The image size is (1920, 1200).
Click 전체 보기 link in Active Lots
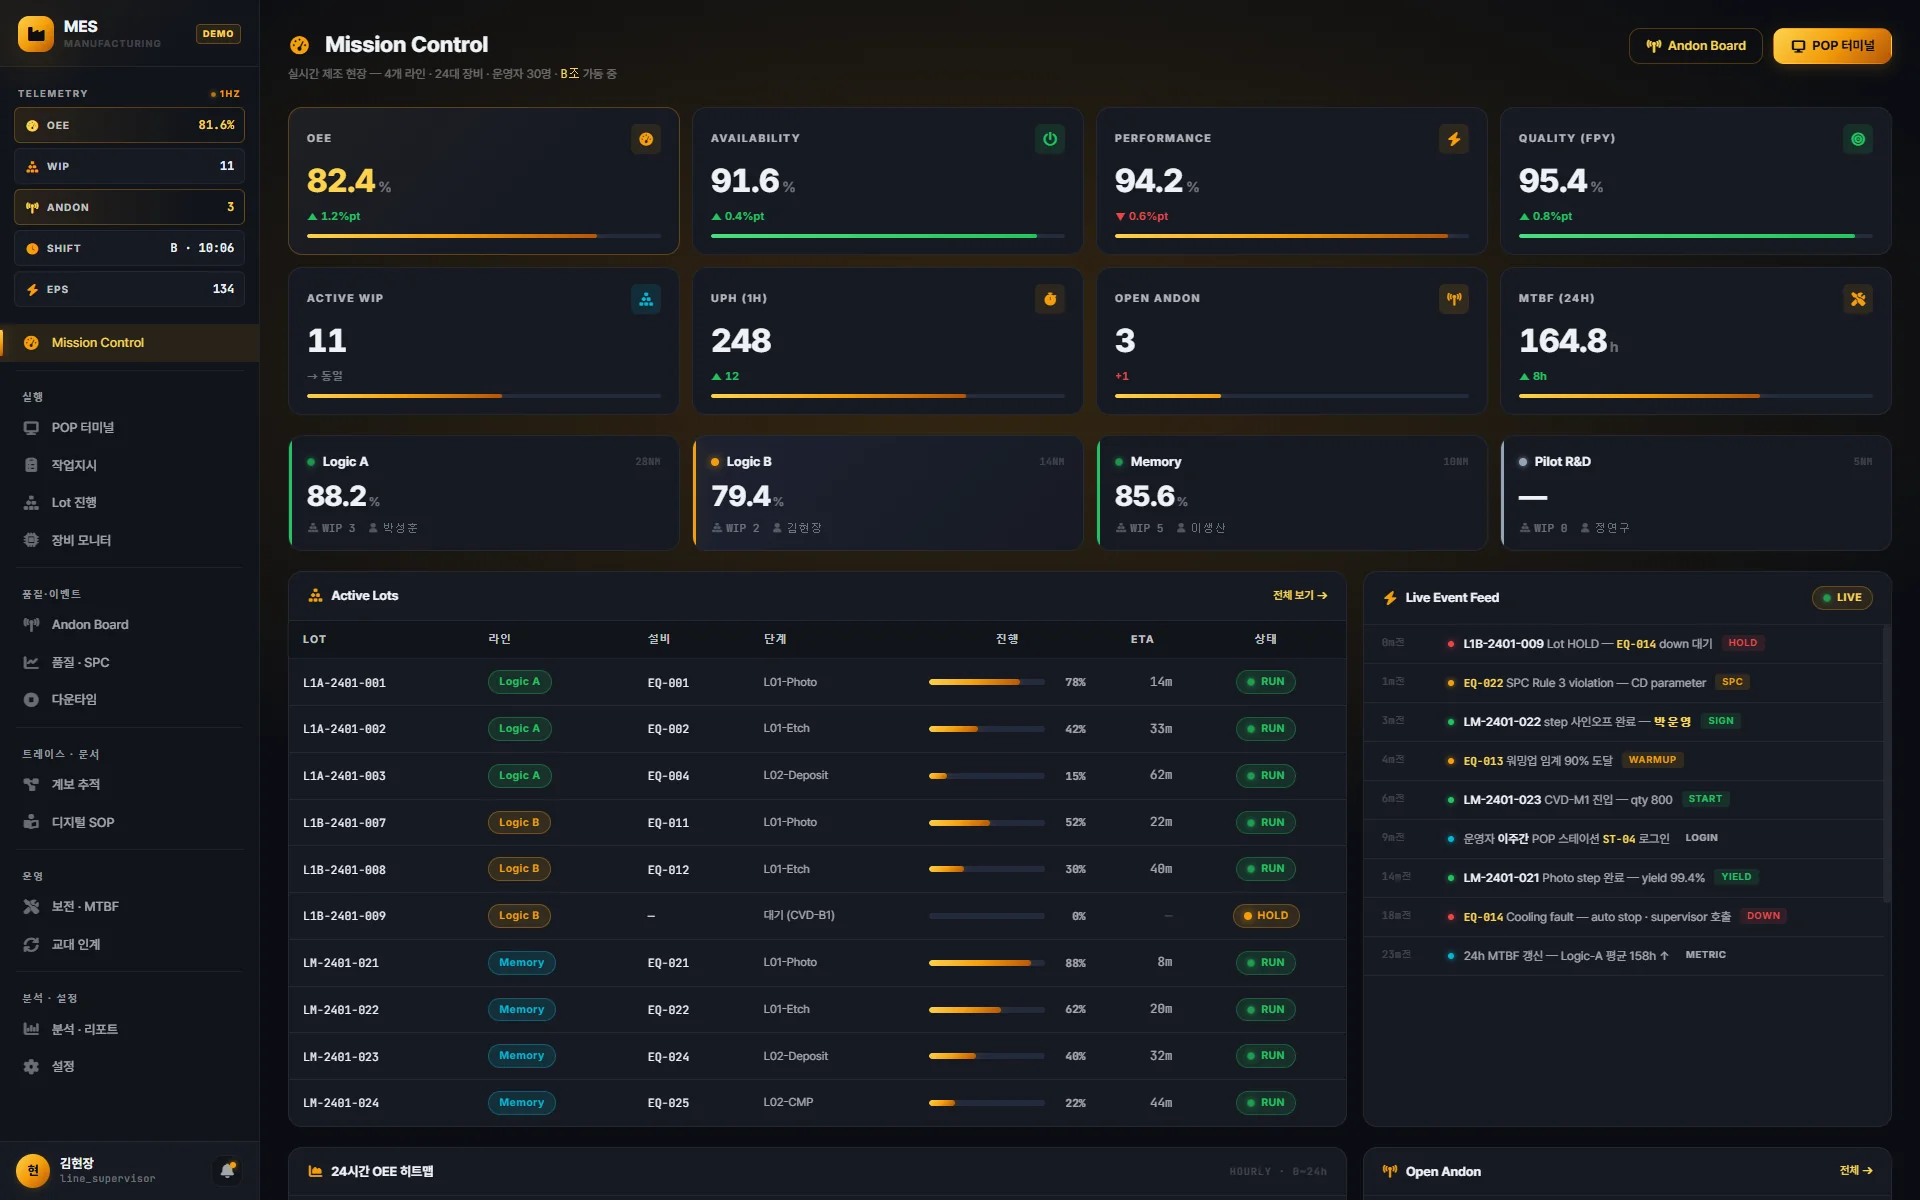(x=1300, y=596)
